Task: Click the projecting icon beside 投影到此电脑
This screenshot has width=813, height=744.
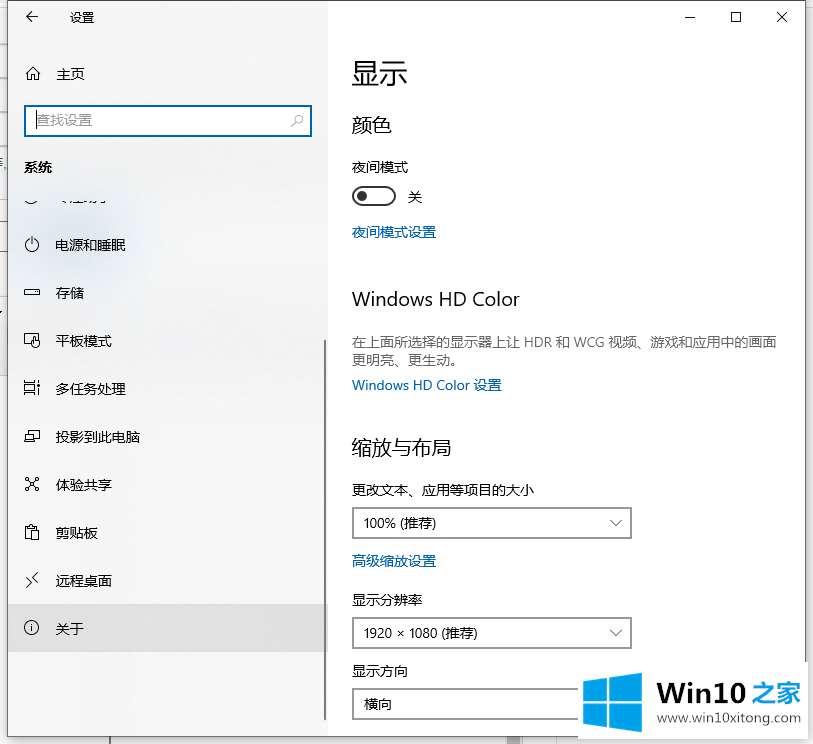Action: click(x=32, y=436)
